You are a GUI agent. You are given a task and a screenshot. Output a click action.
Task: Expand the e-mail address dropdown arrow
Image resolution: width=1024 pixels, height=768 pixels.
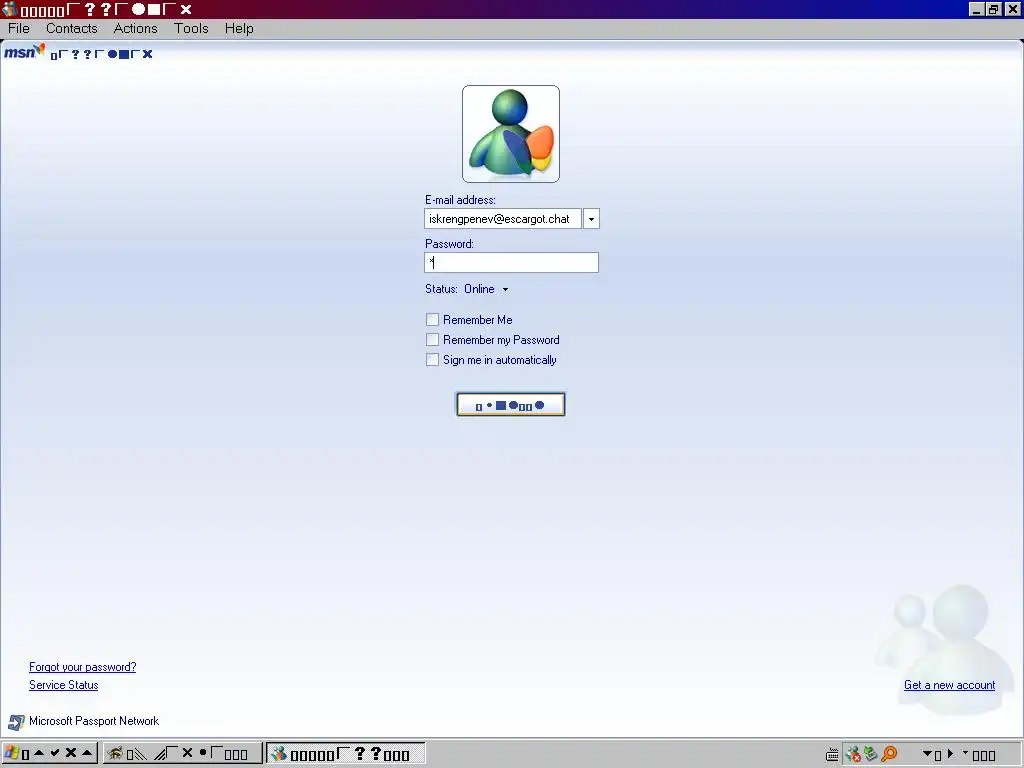(591, 219)
